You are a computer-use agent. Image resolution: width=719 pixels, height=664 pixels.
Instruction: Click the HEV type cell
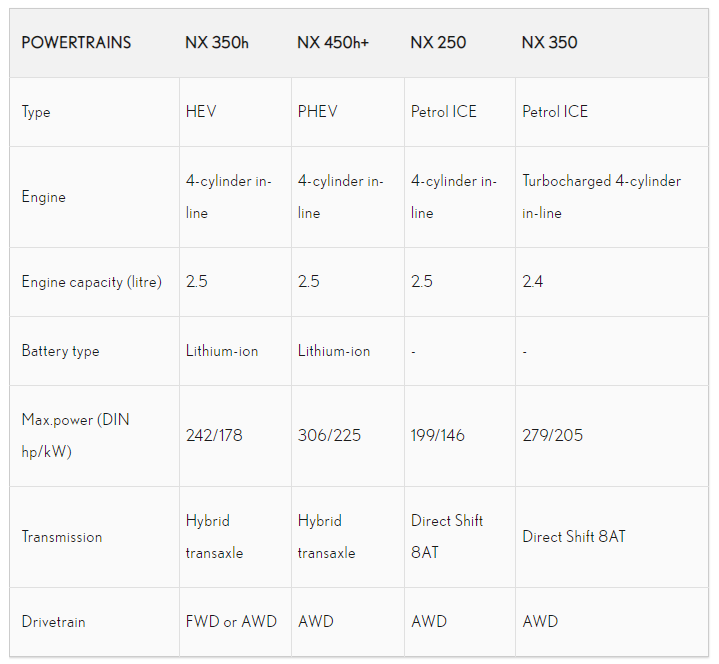click(x=201, y=111)
